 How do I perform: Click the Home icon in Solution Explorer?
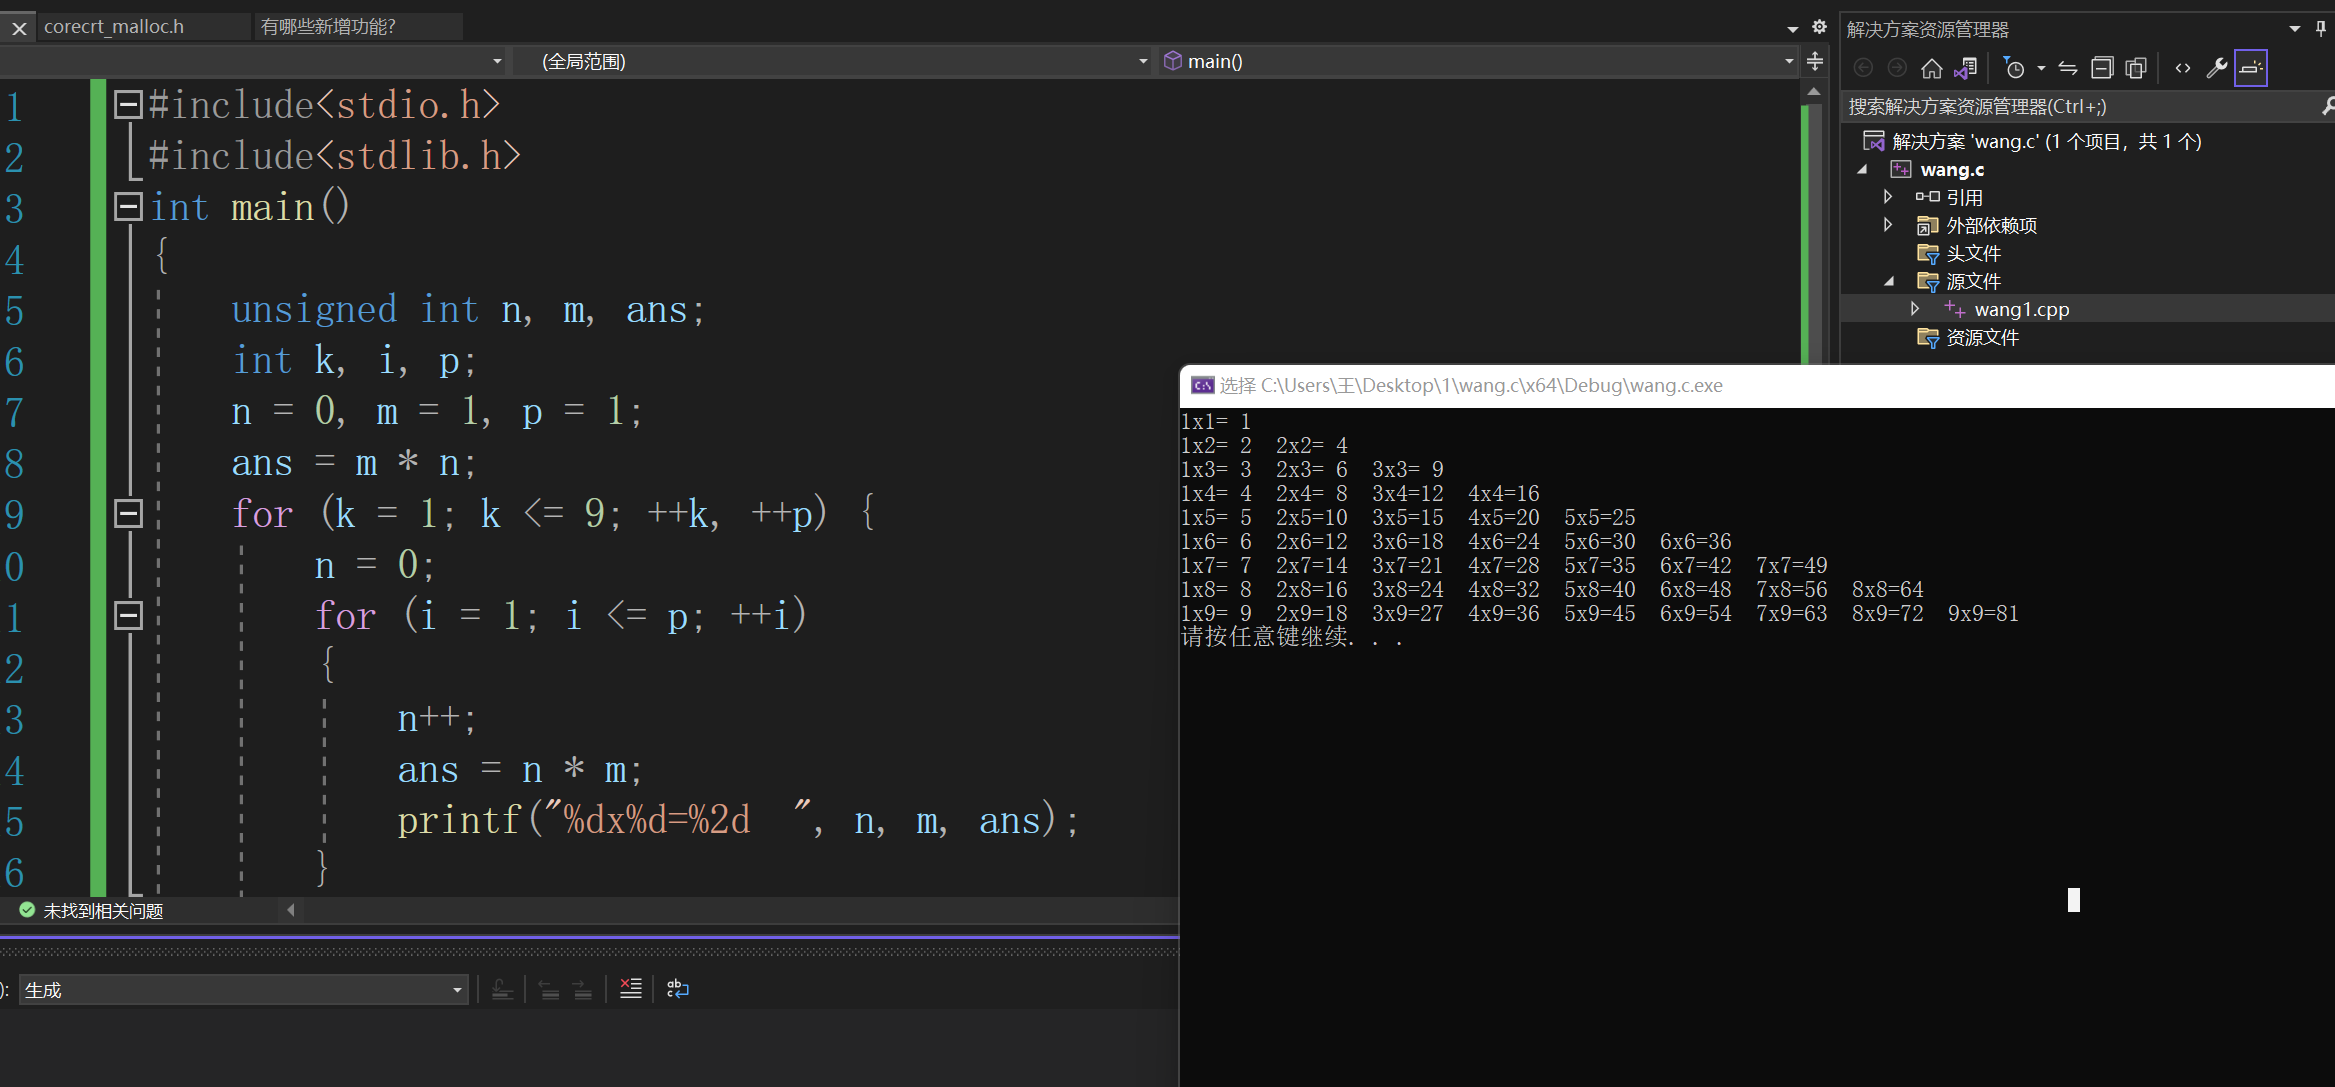[1931, 68]
